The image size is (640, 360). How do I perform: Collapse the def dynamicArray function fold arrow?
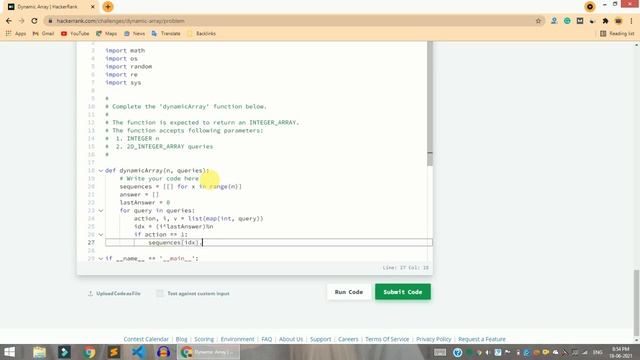101,171
